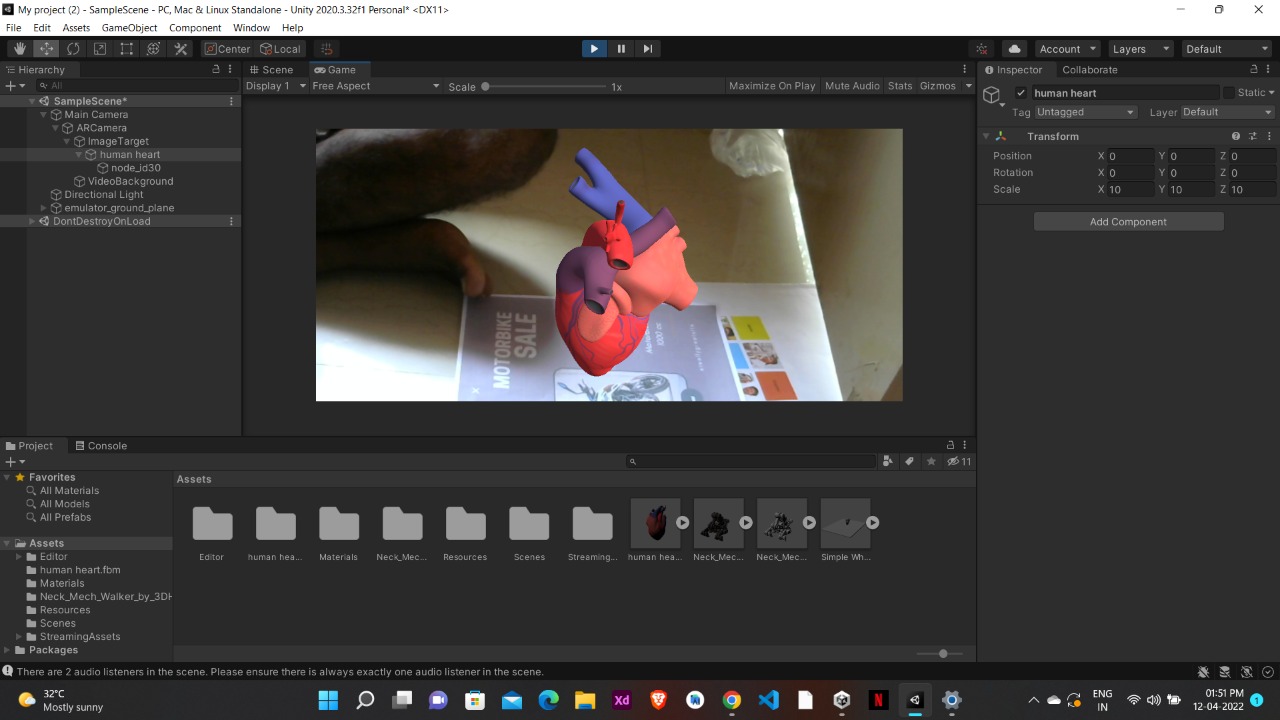Screen dimensions: 1280x720
Task: Click the Hierarchy create plus button
Action: (13, 86)
